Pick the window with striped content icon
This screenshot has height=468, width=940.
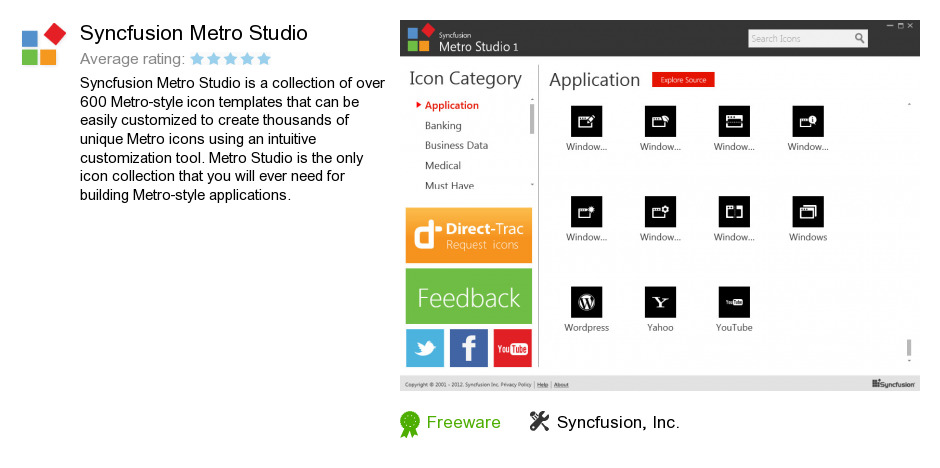click(734, 121)
